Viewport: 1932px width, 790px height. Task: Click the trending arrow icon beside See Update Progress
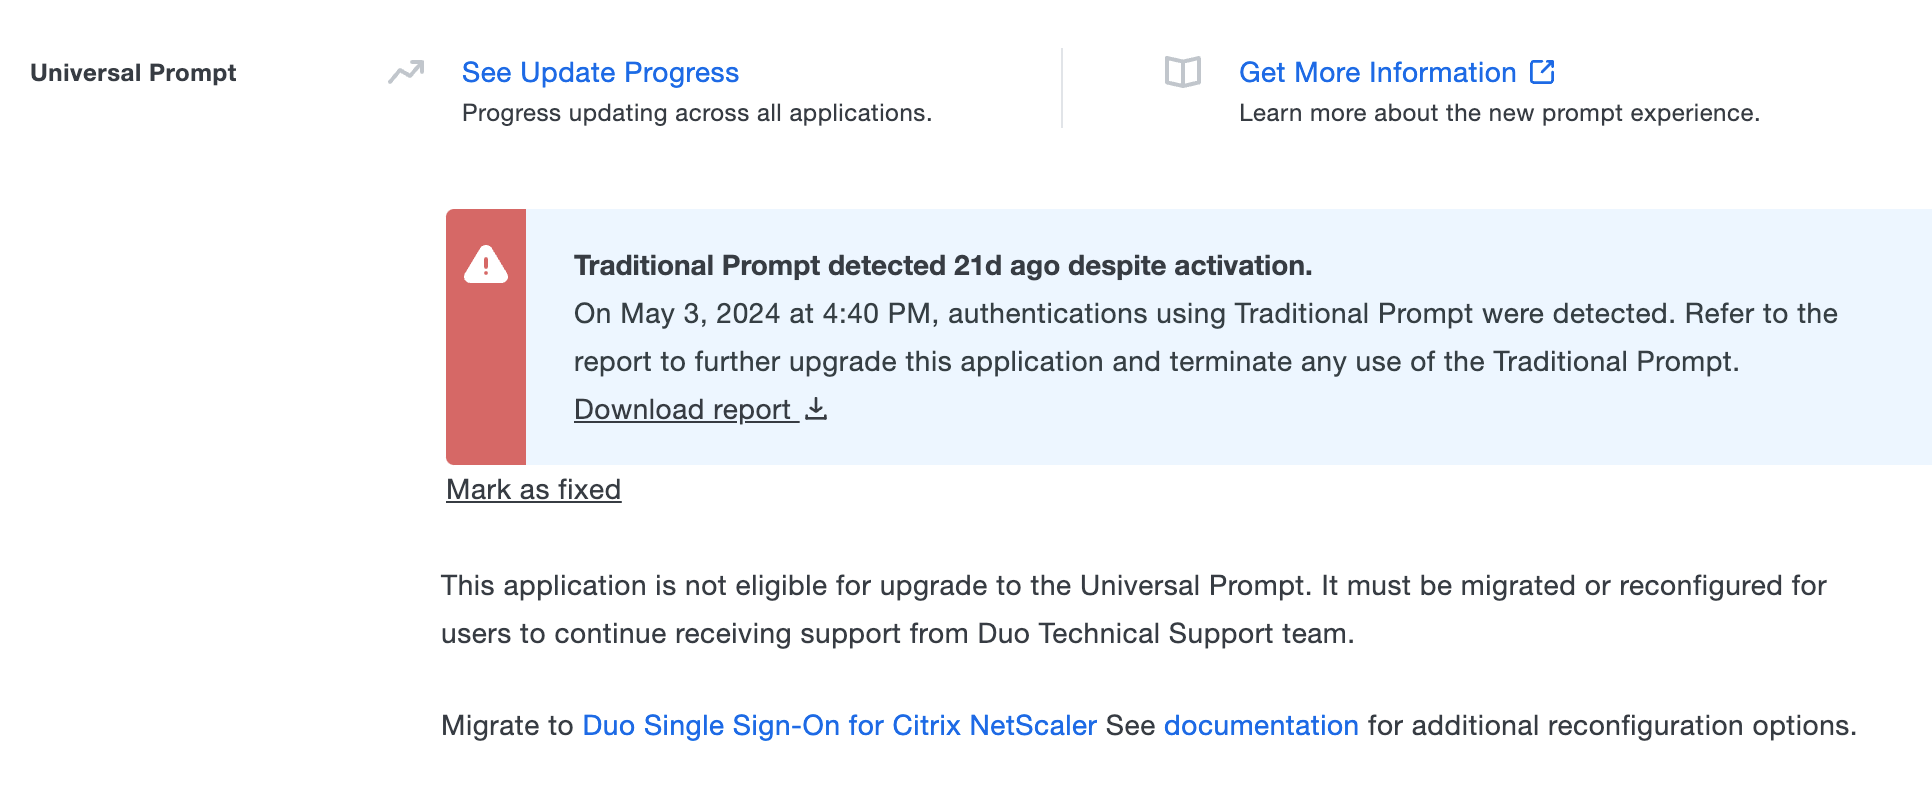click(x=404, y=71)
